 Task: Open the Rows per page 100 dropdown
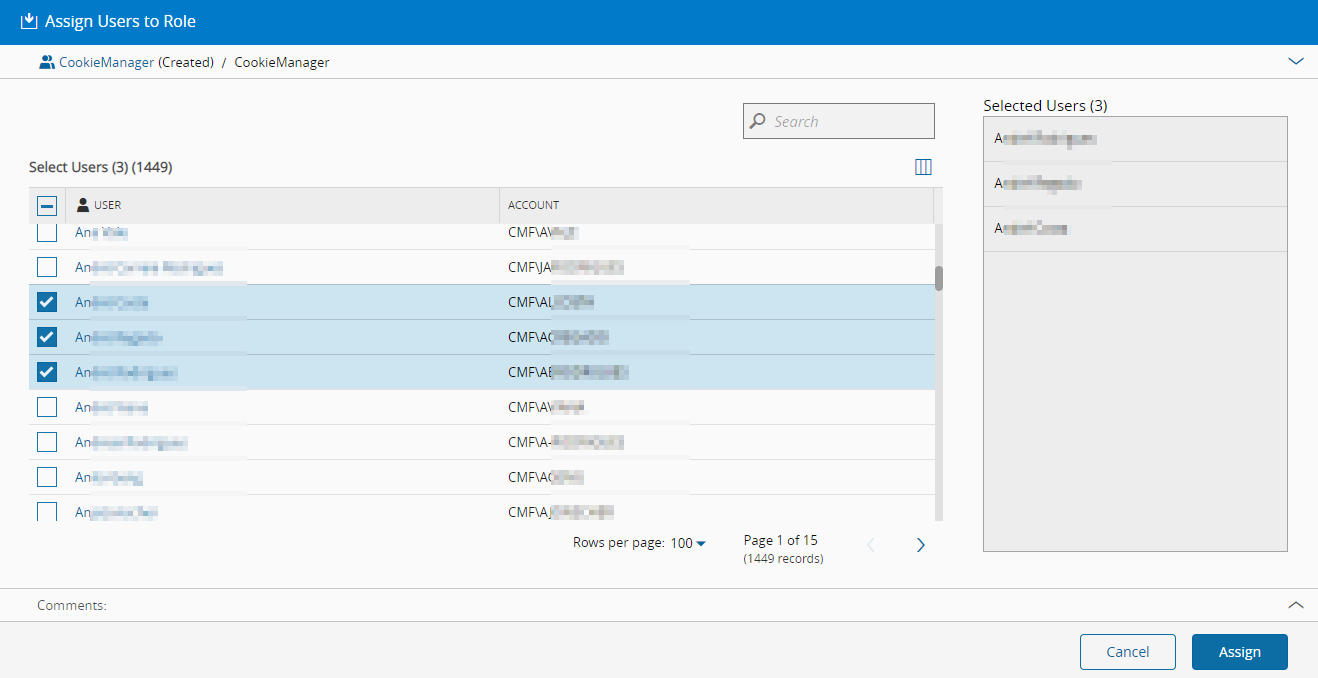(687, 543)
